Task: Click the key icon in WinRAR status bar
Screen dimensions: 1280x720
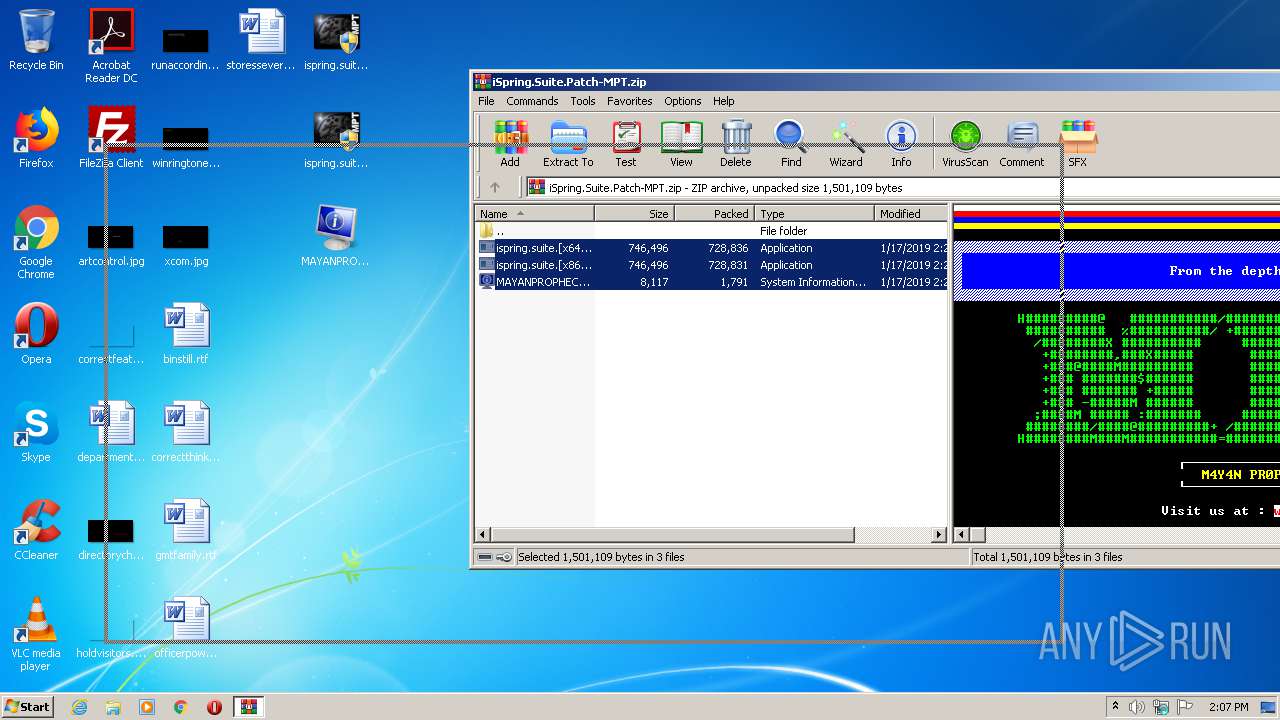Action: click(503, 557)
